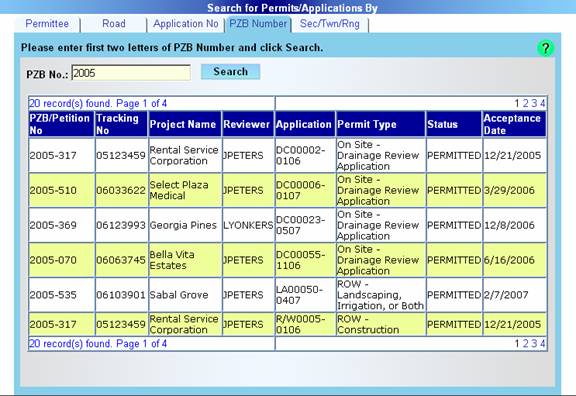
Task: Select petition number 2005-535
Action: click(53, 295)
